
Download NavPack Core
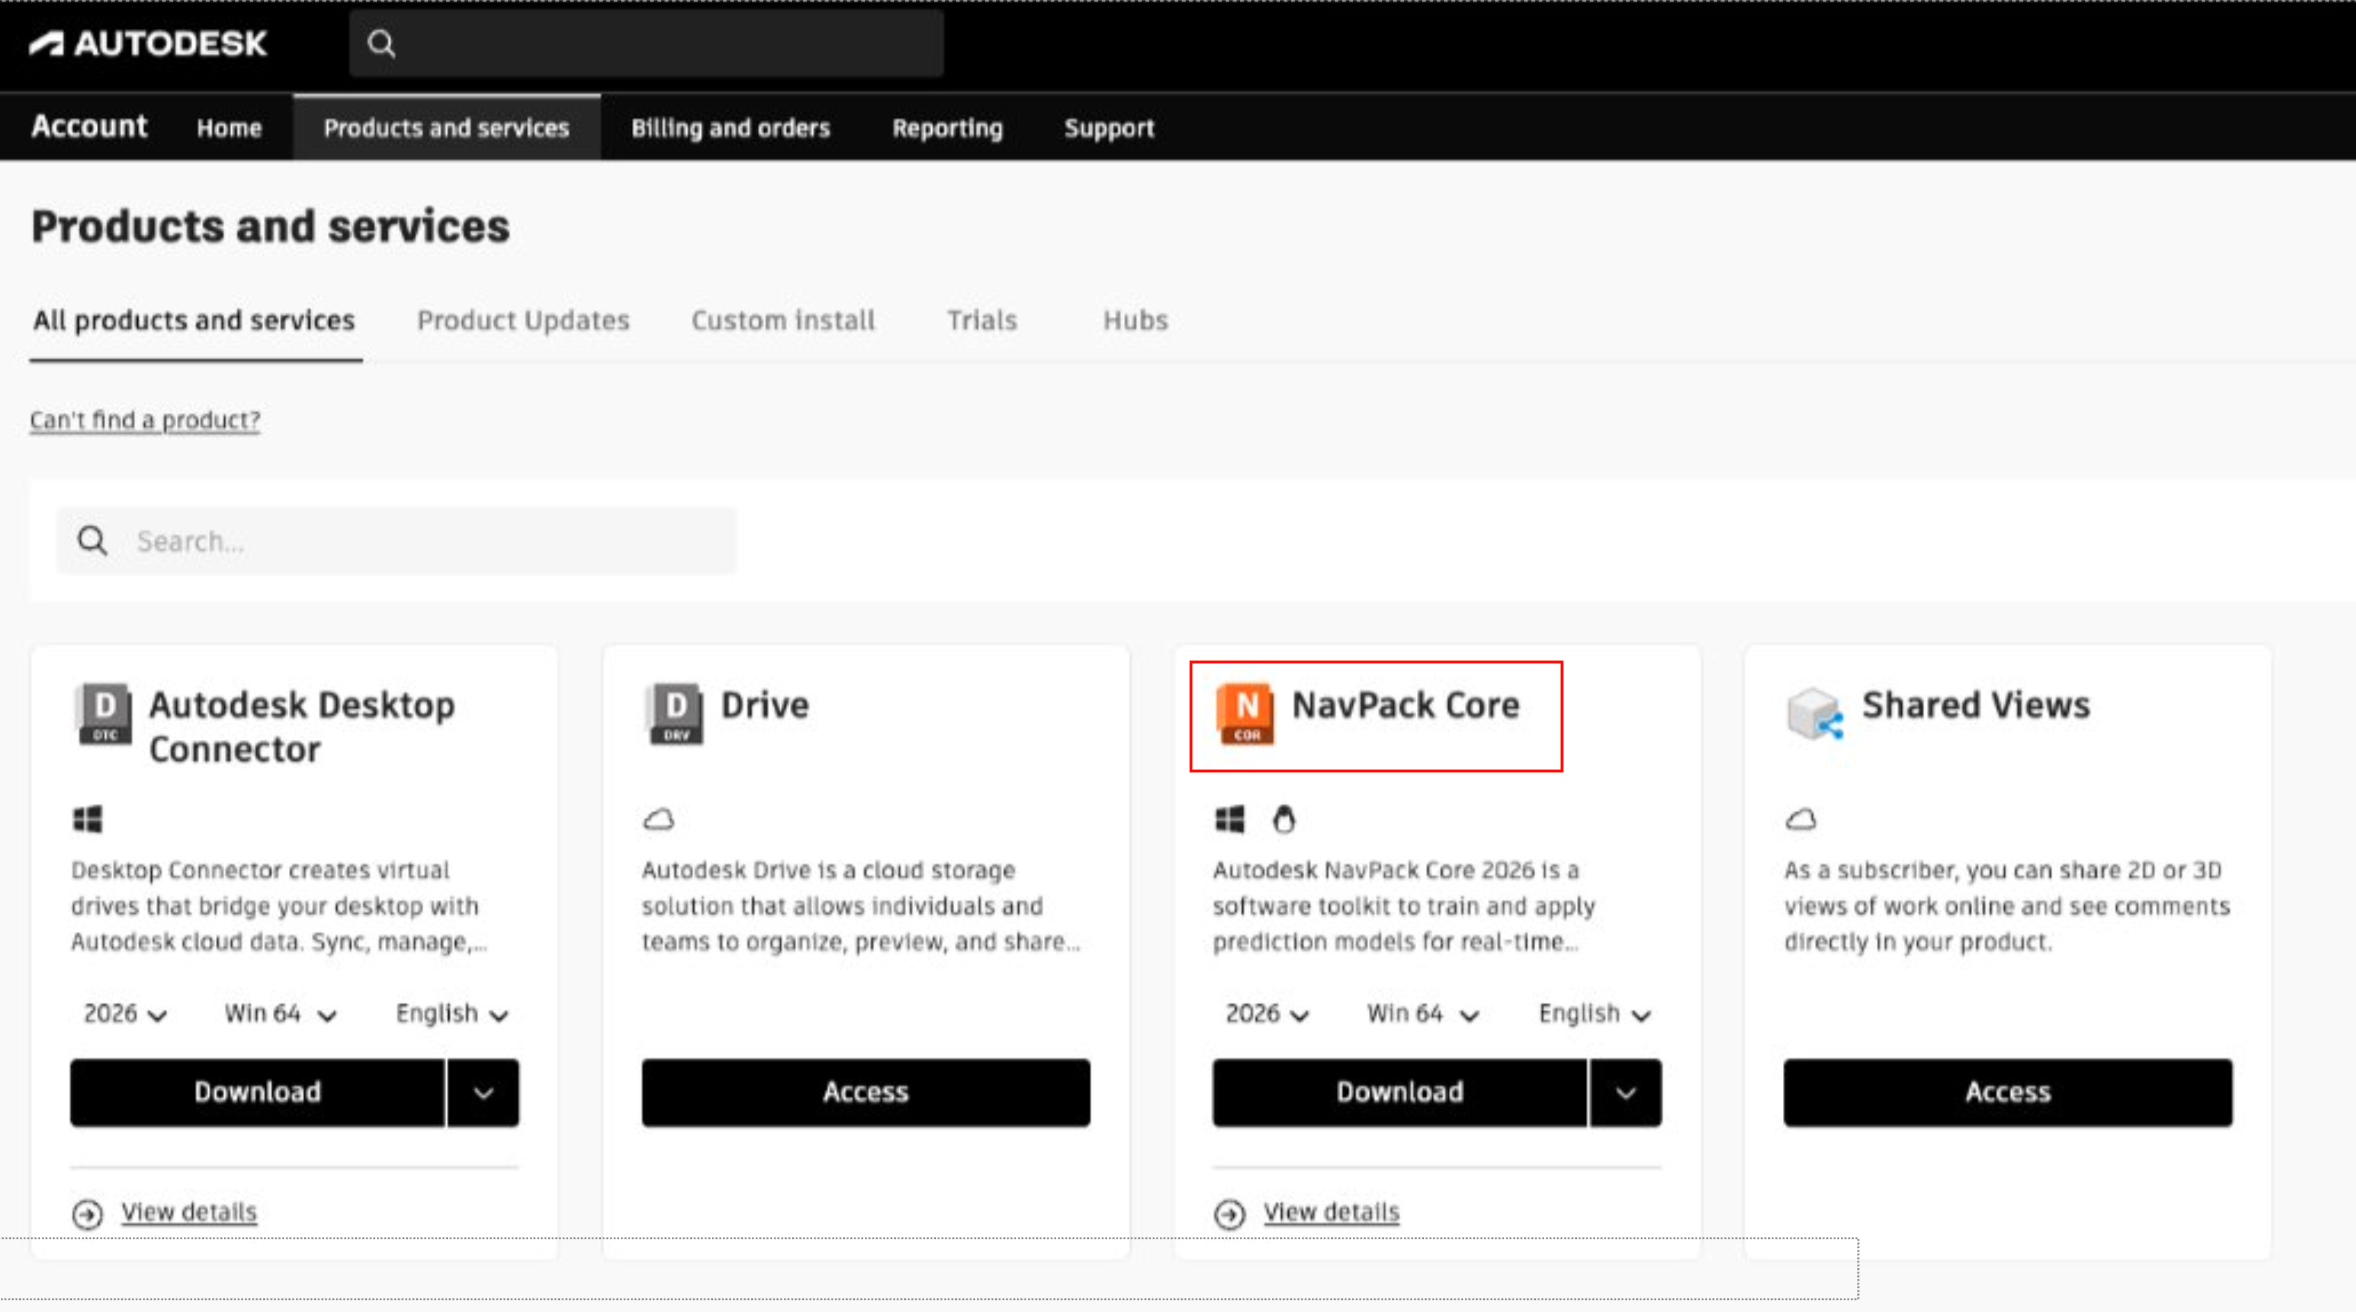click(1400, 1093)
